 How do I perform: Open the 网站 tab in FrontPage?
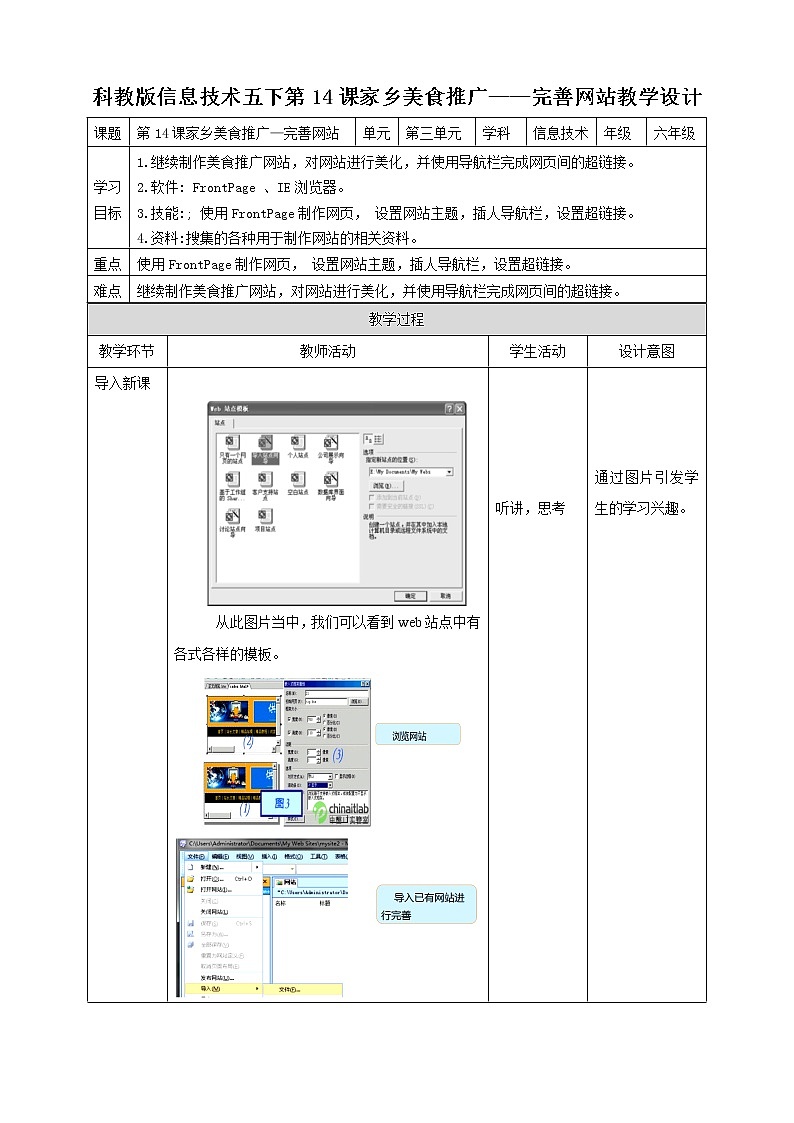[x=286, y=882]
